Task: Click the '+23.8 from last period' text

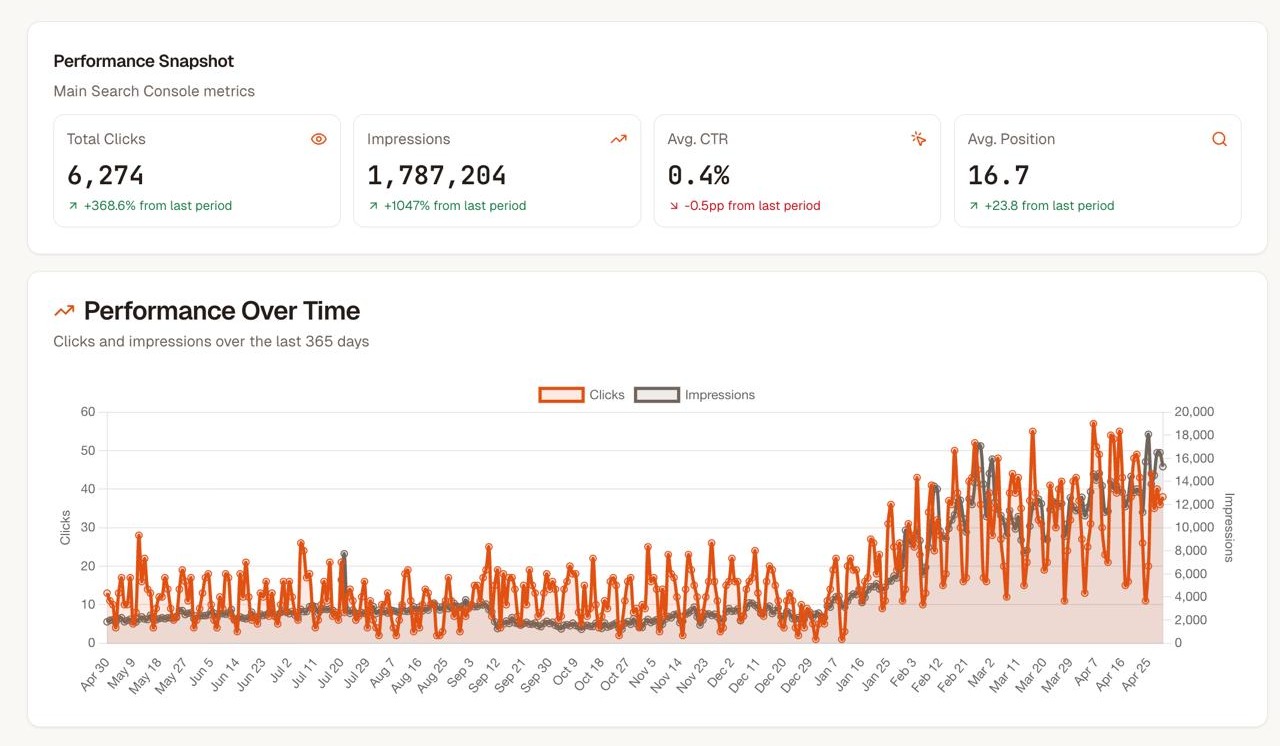Action: click(x=1049, y=206)
